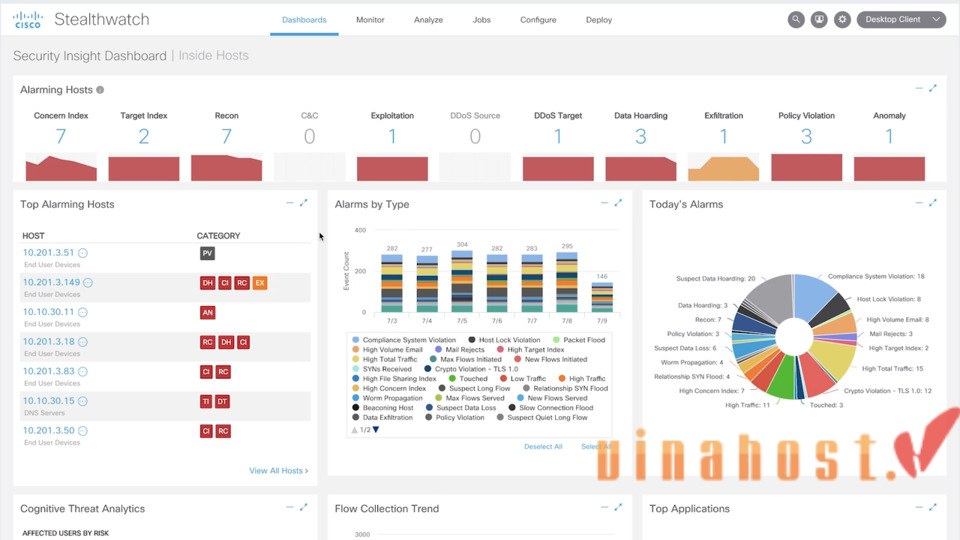Expand the Top Applications panel
The width and height of the screenshot is (960, 540).
pyautogui.click(x=933, y=507)
